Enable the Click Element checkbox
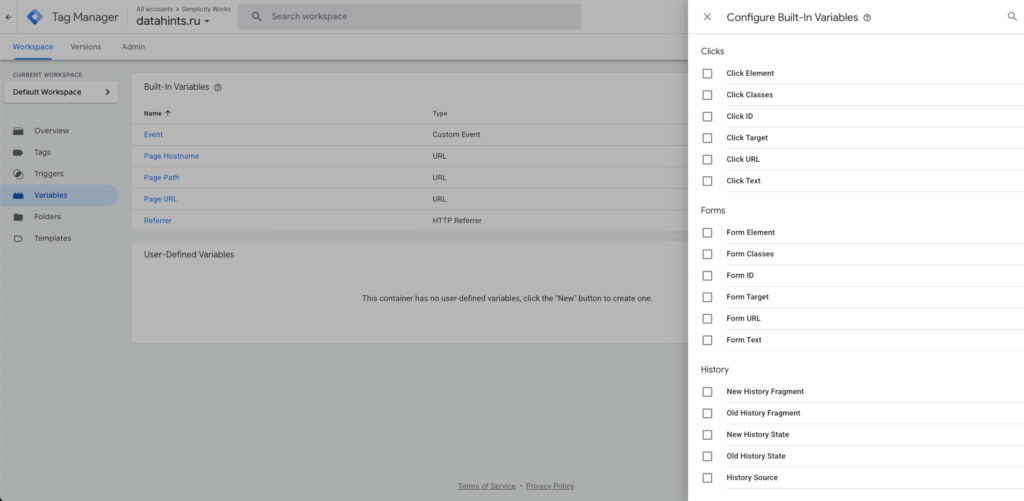 tap(707, 74)
